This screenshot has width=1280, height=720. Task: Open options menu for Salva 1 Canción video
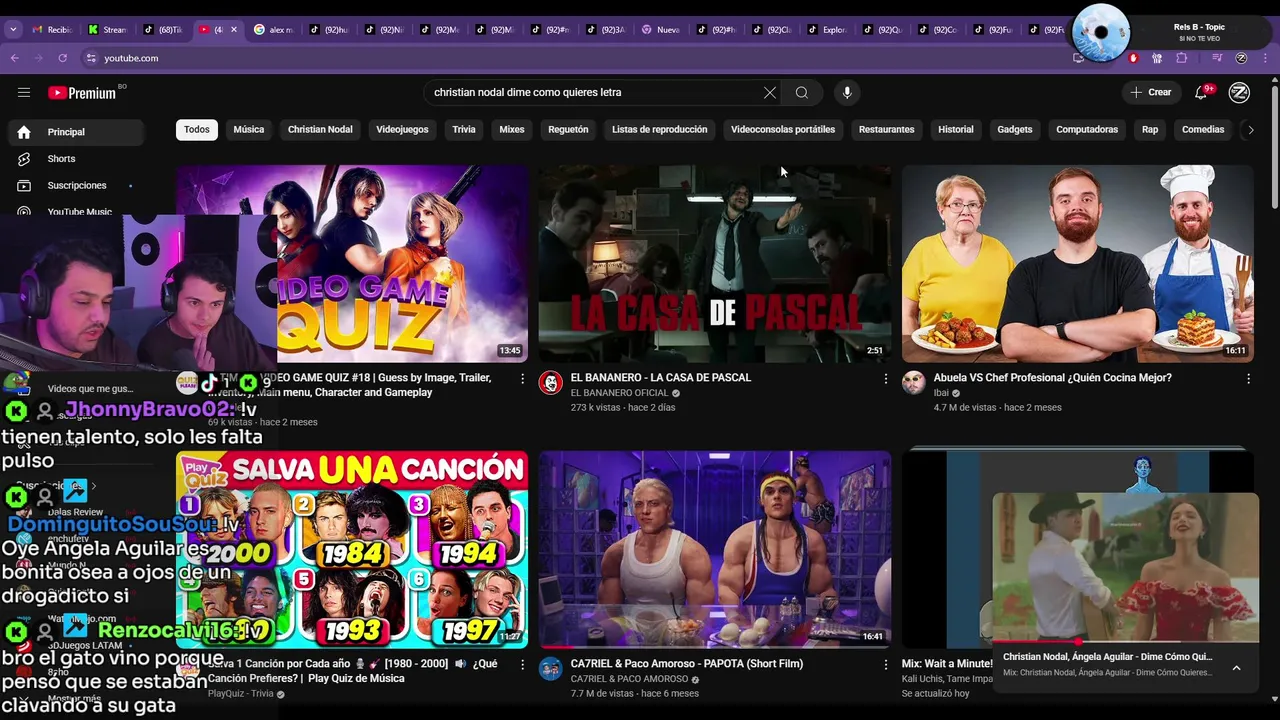click(x=522, y=665)
